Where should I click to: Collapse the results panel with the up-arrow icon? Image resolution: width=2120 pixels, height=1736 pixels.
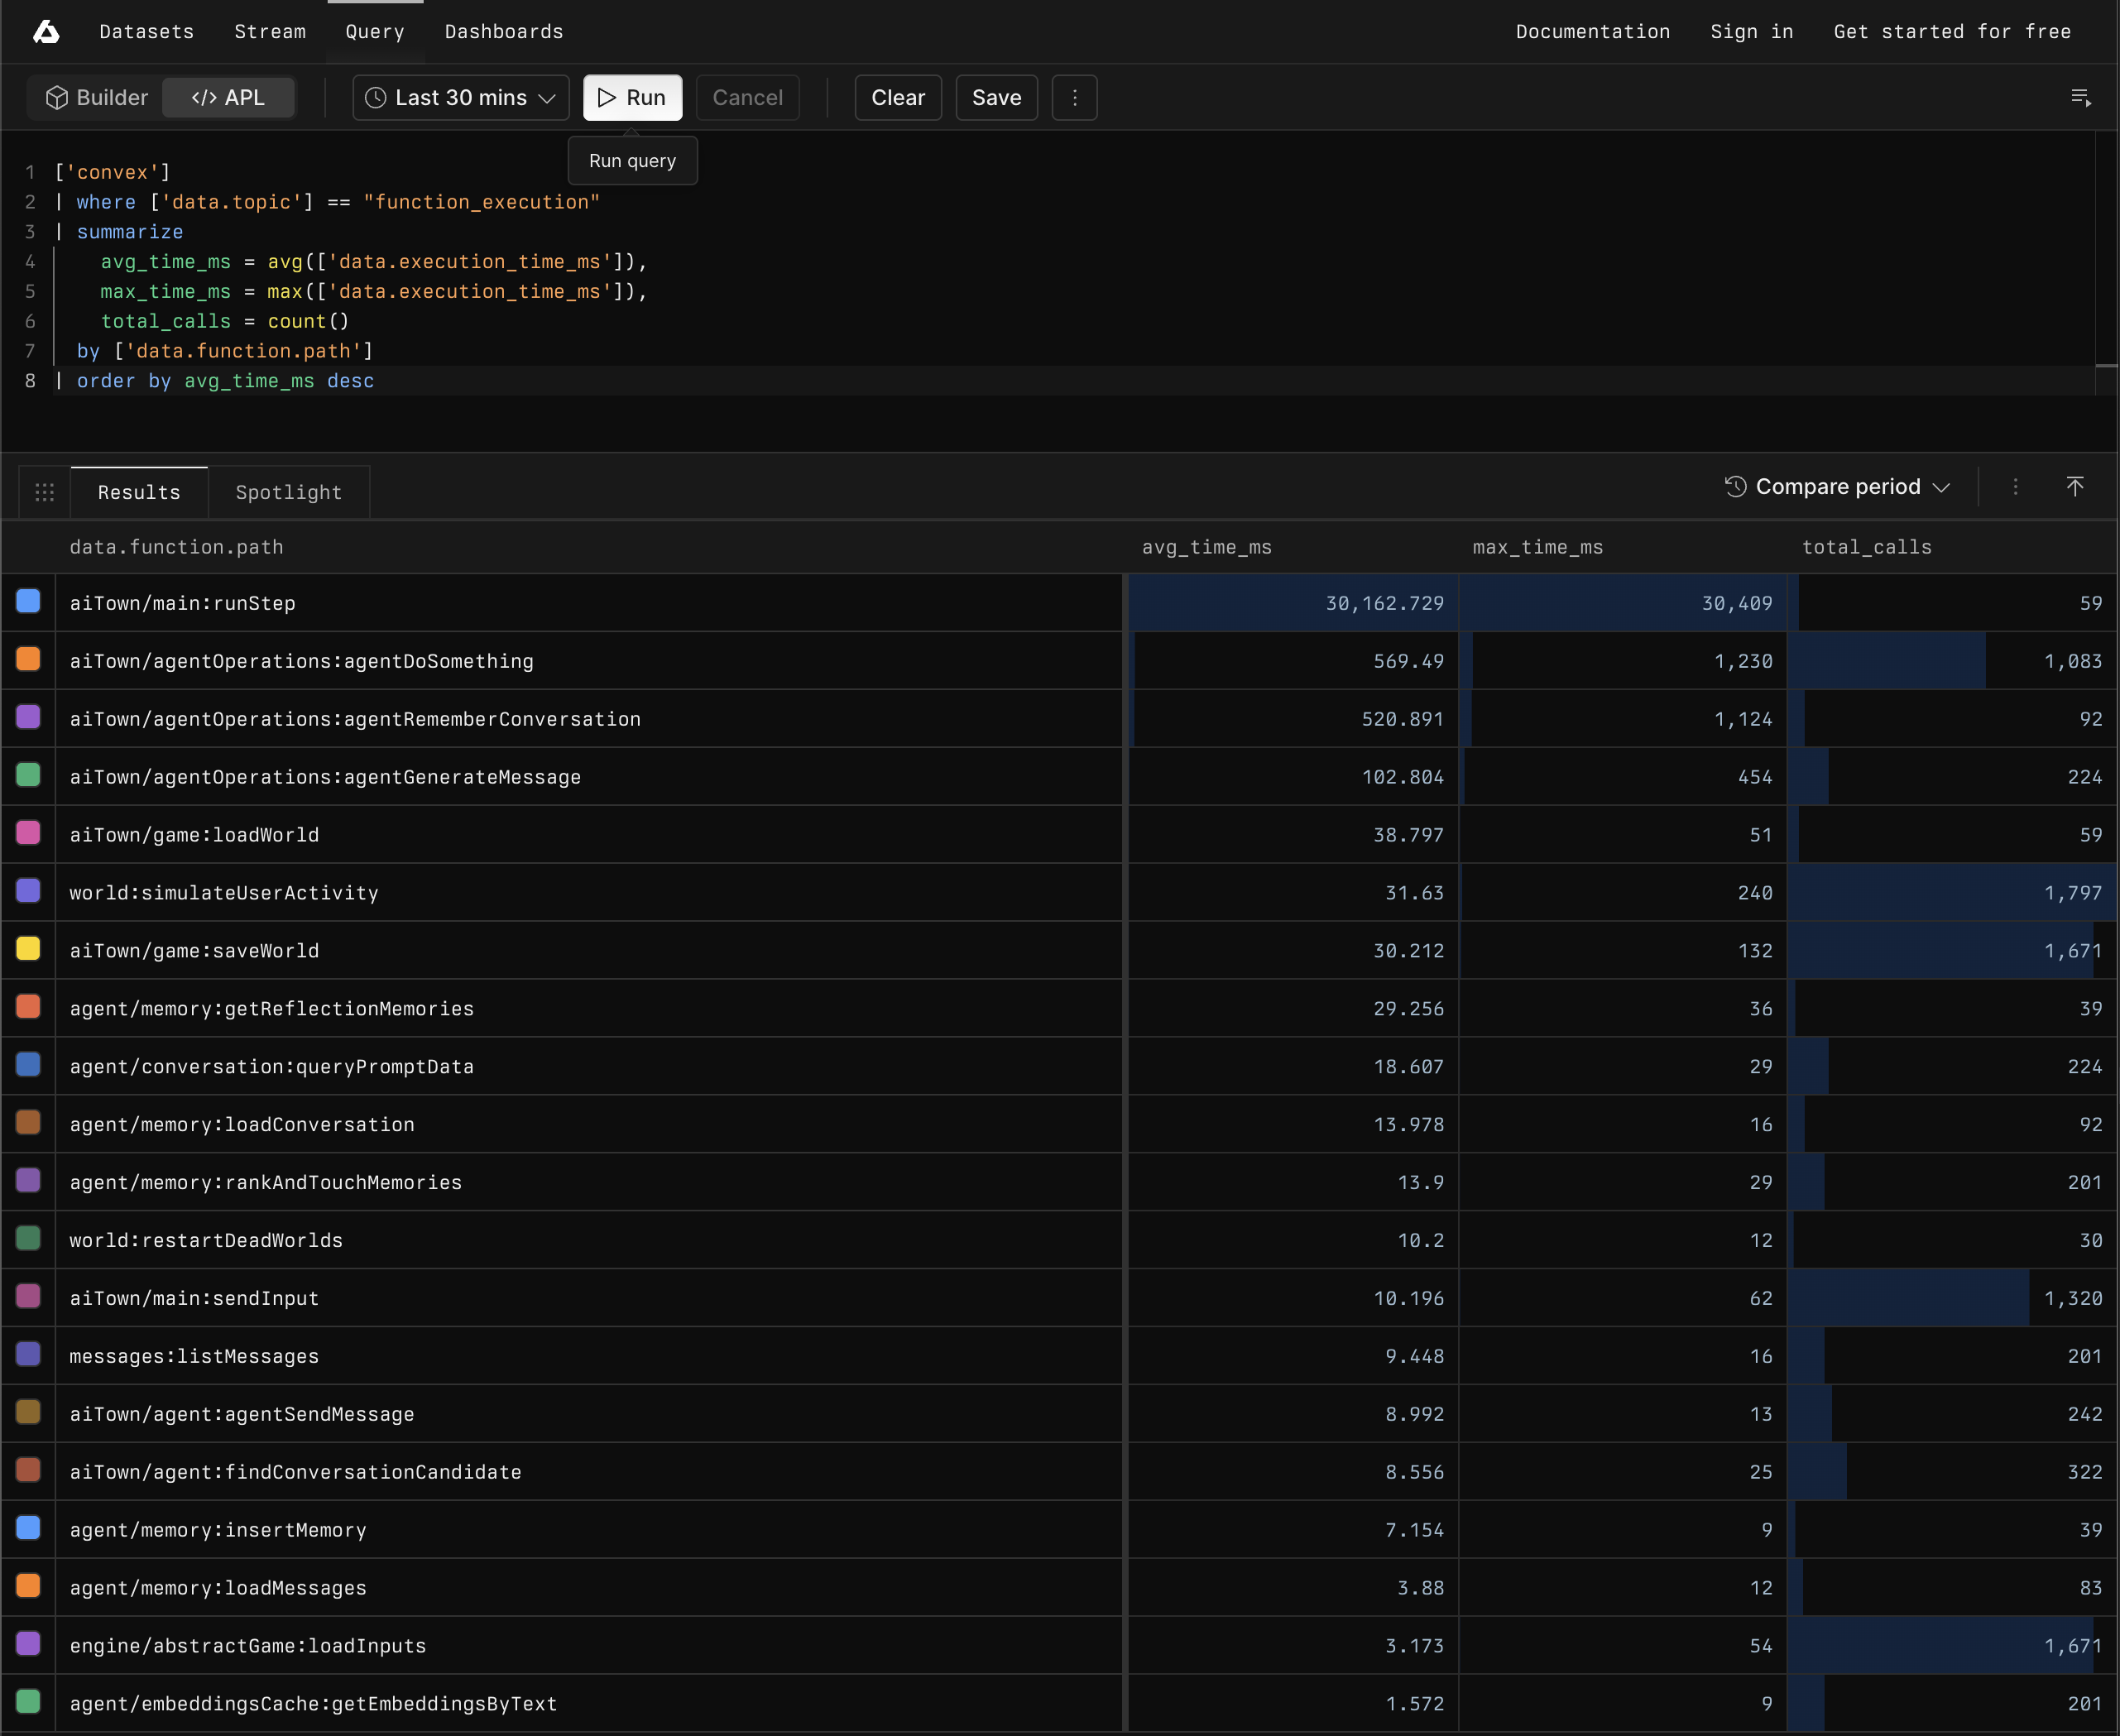tap(2076, 487)
